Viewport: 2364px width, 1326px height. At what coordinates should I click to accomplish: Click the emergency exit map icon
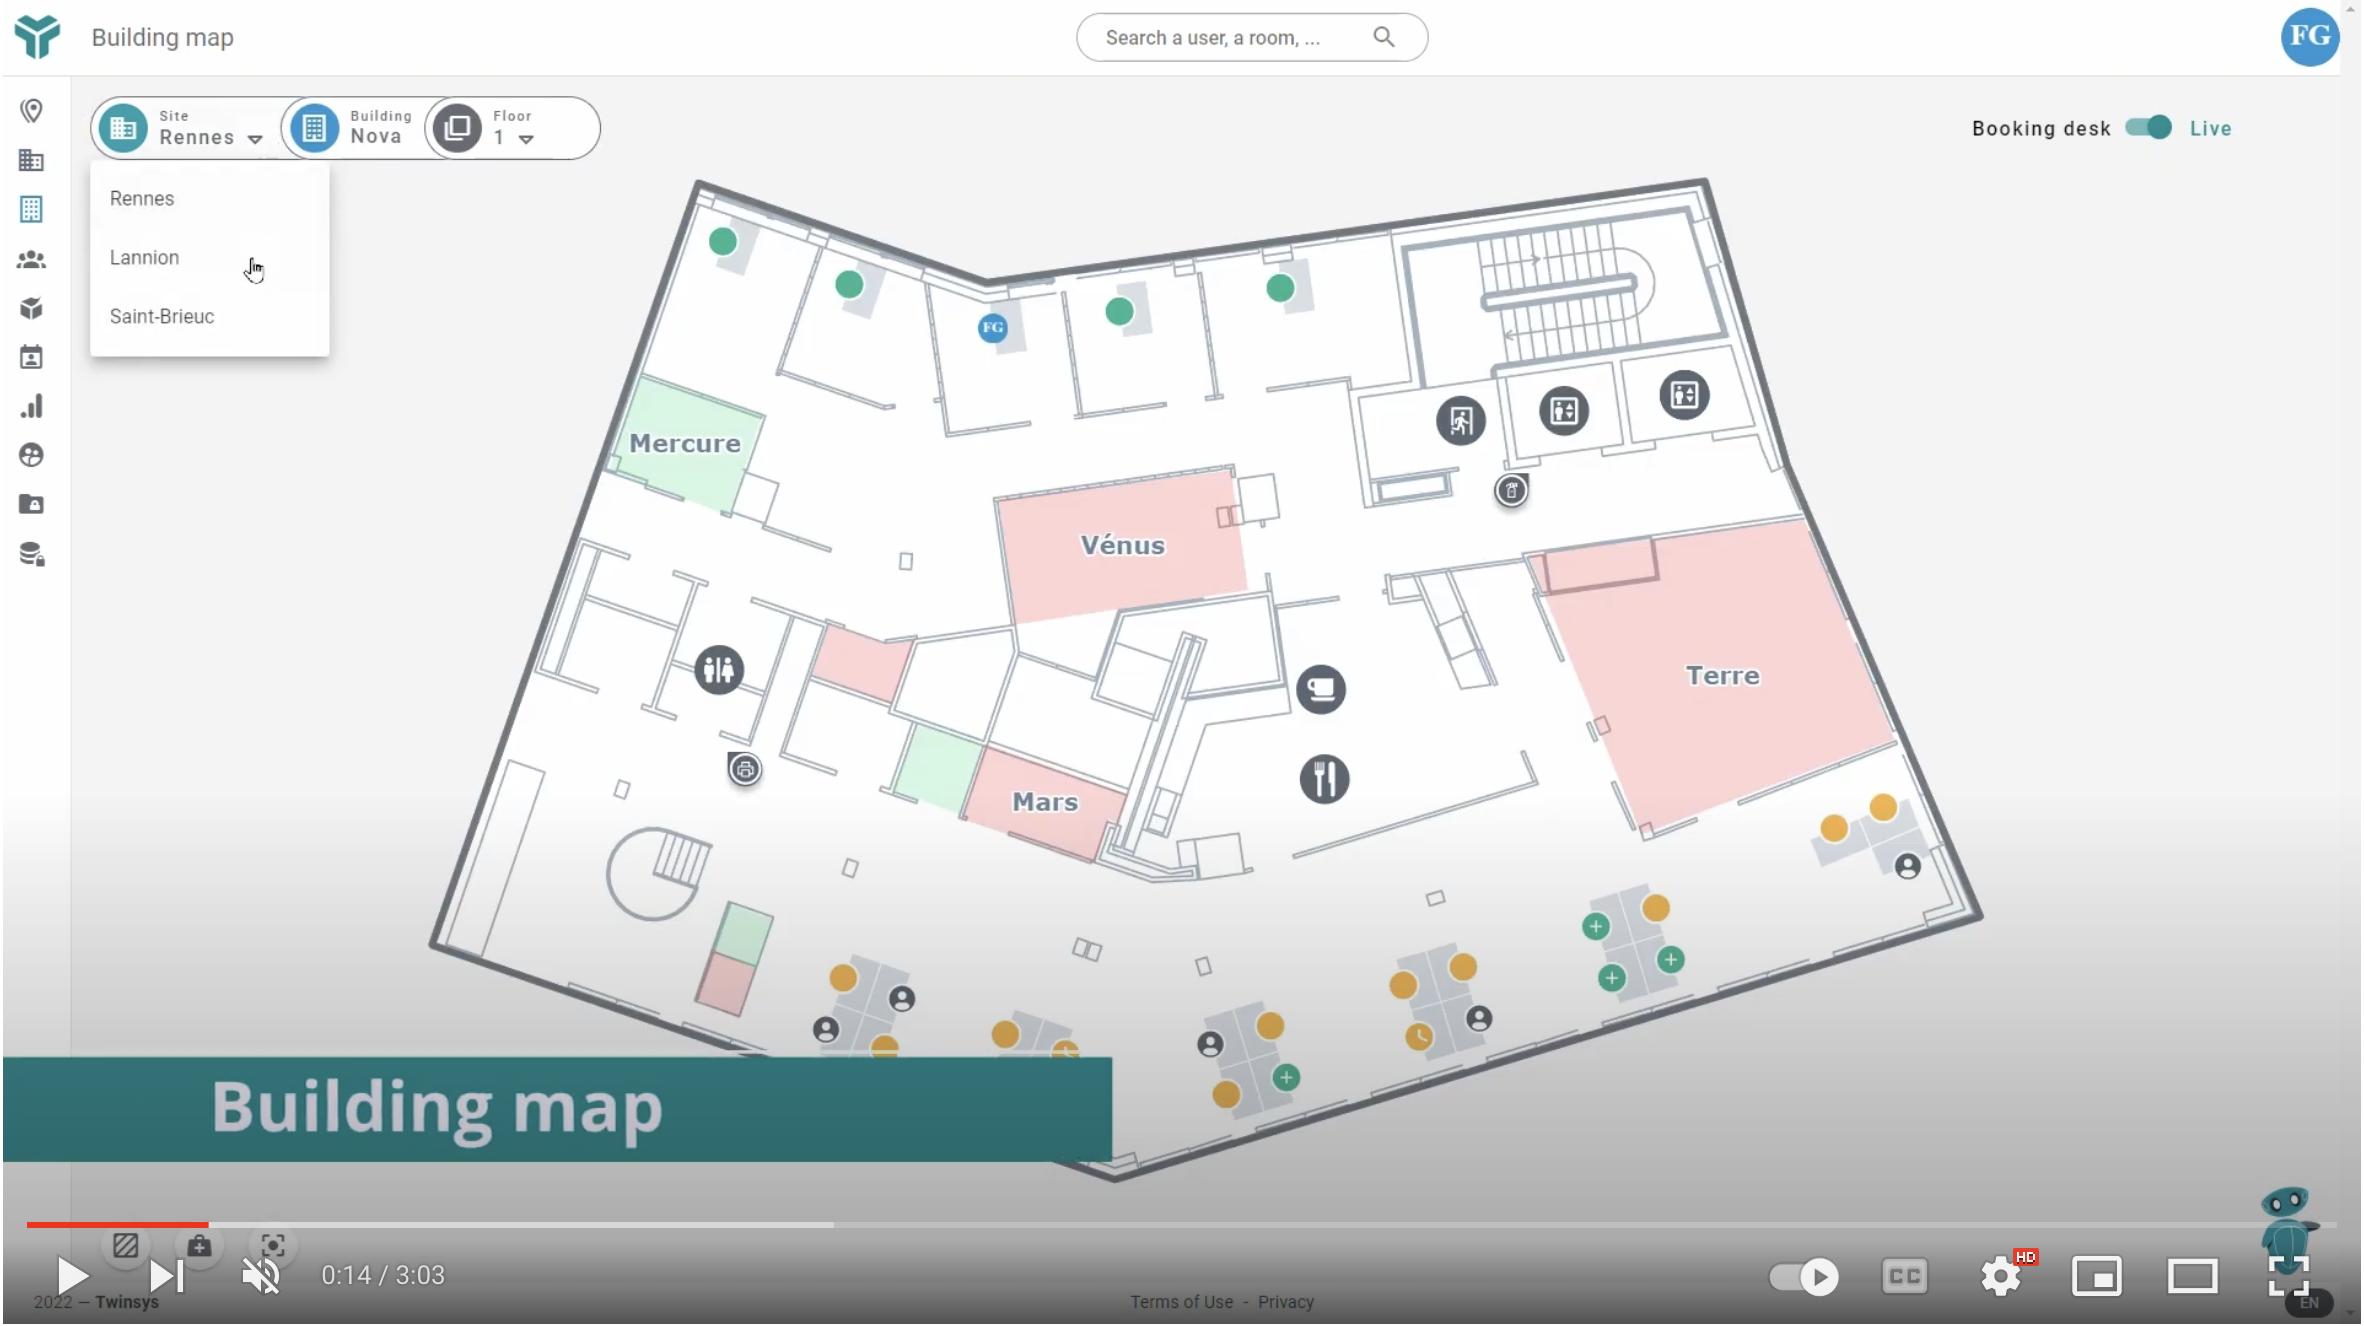pos(1461,421)
